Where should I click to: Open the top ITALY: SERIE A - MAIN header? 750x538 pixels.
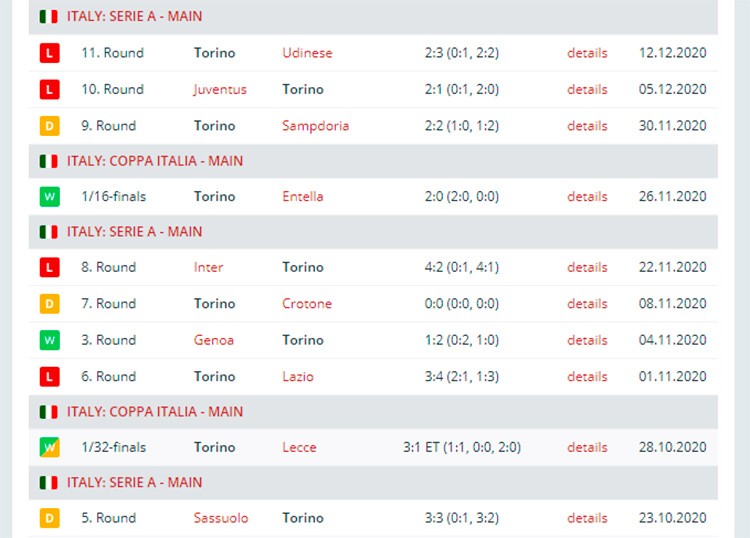pos(134,16)
